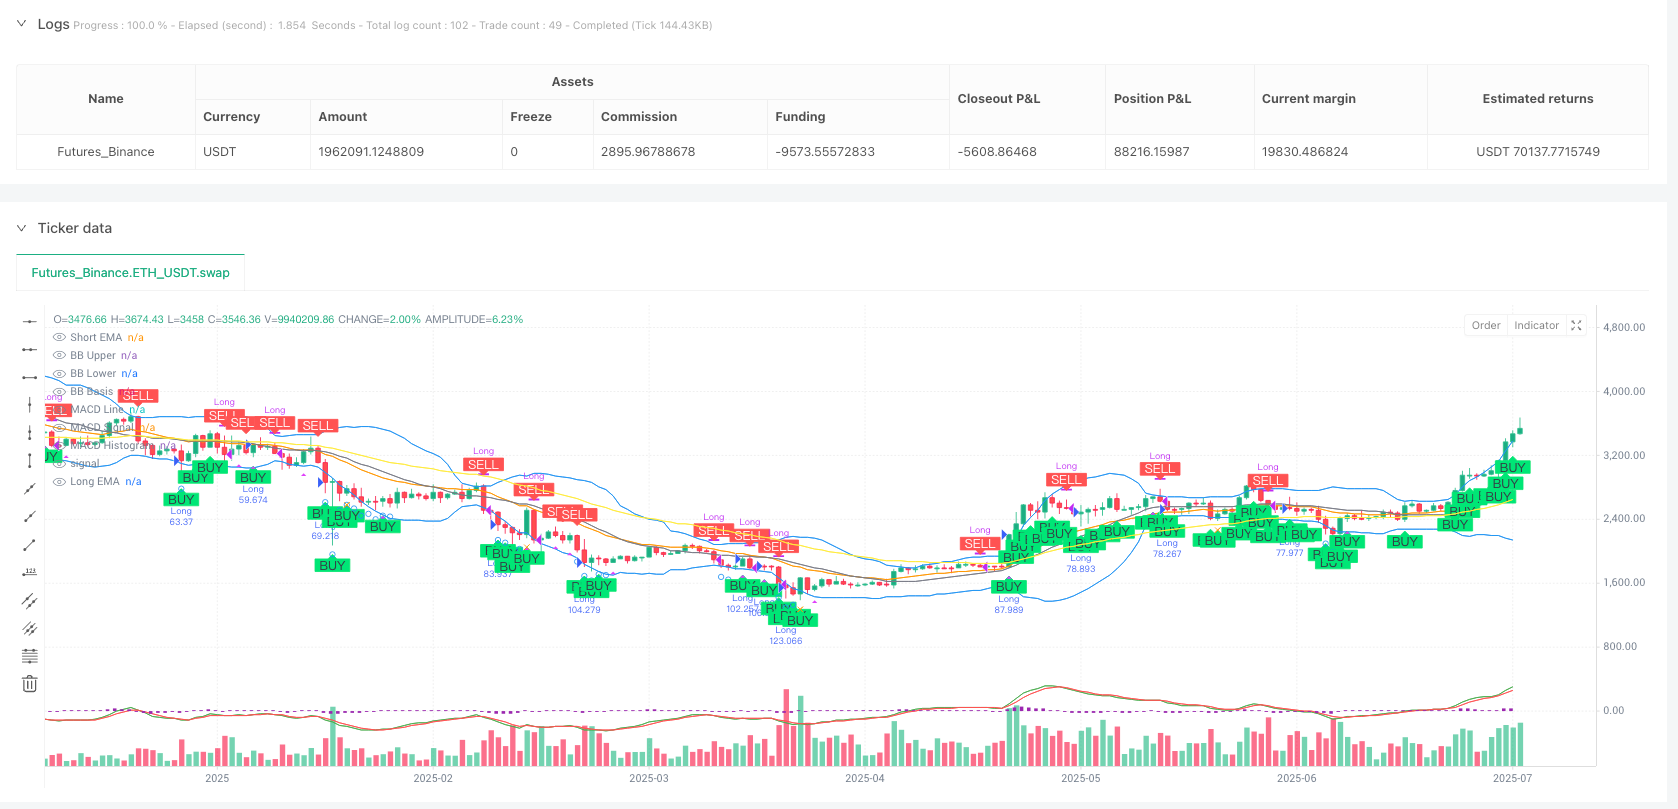
Task: Toggle the BB Lower eye icon
Action: point(59,374)
